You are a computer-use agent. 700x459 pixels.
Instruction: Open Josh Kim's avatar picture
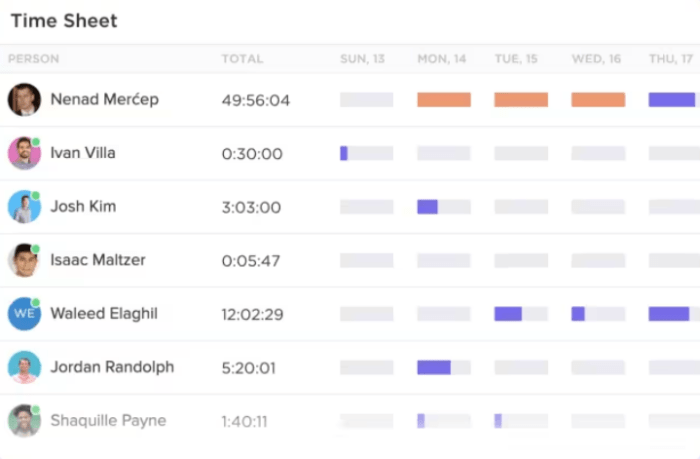click(x=24, y=207)
